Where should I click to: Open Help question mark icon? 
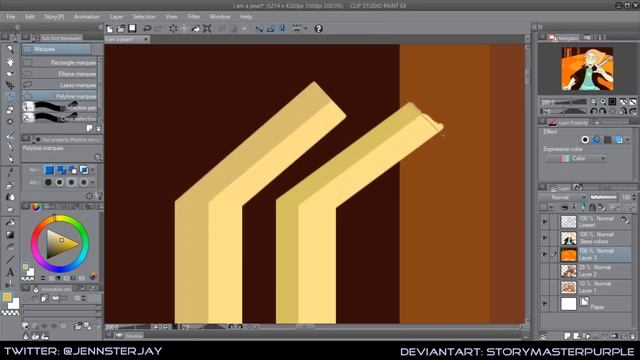tap(318, 29)
